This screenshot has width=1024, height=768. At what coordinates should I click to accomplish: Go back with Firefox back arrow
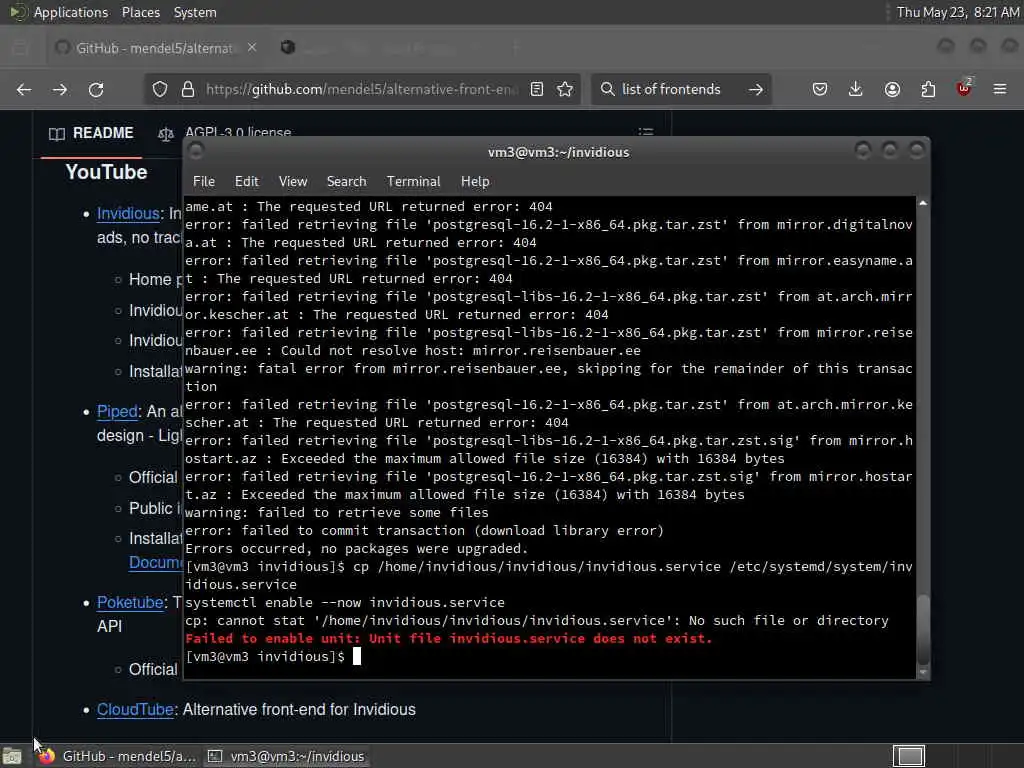(24, 89)
